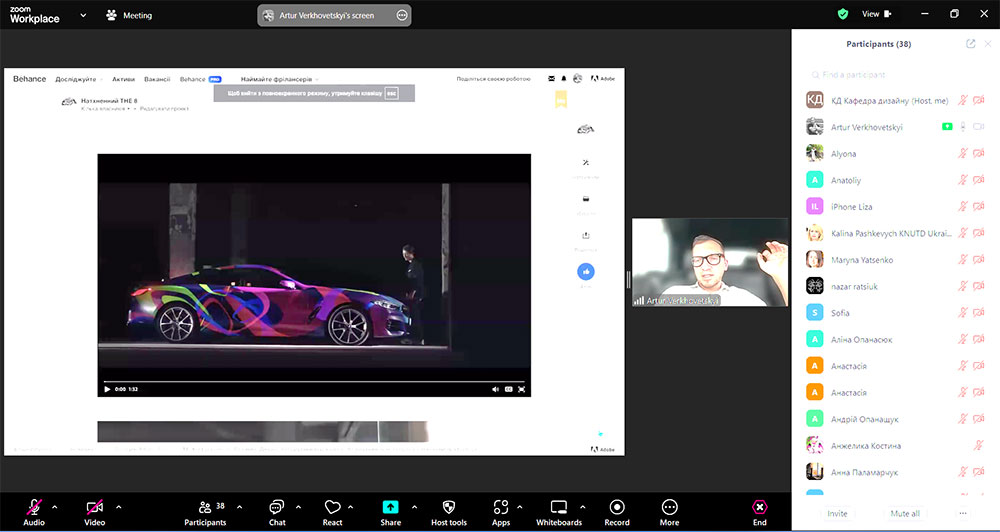This screenshot has height=532, width=1000.
Task: Open Behance messages envelope icon
Action: point(552,79)
